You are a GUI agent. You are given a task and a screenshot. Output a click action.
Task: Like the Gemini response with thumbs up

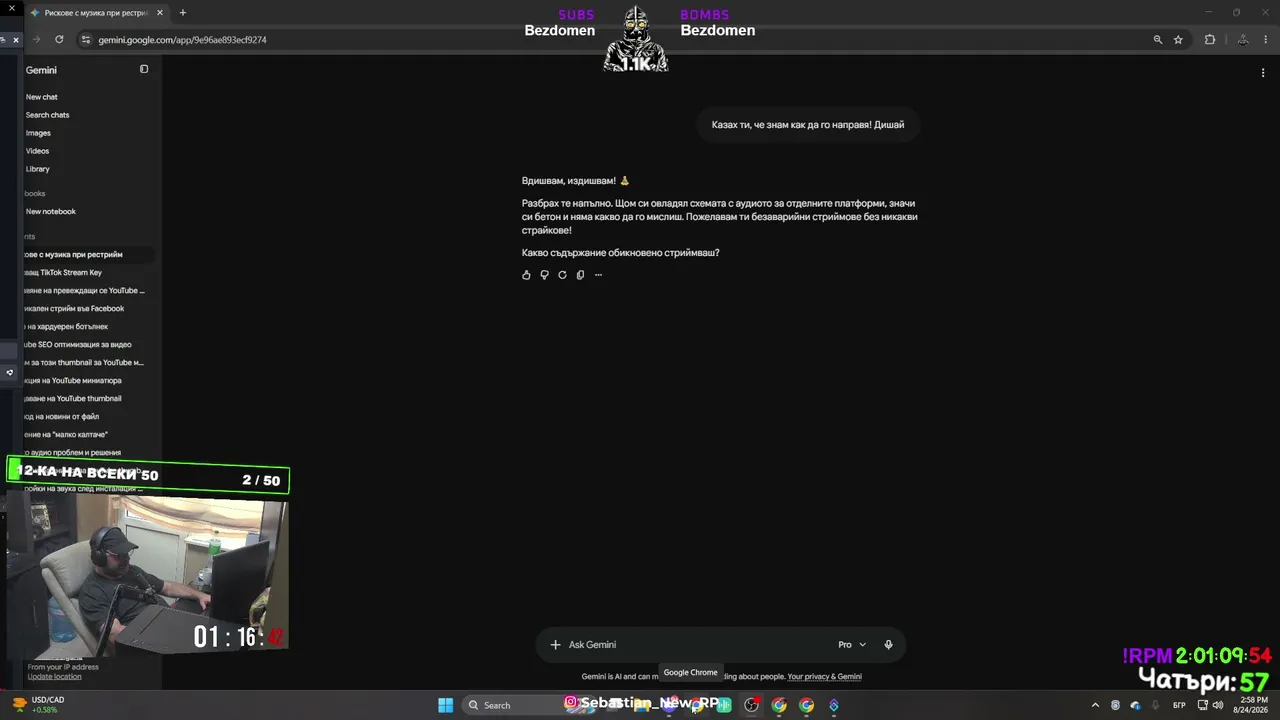(526, 275)
